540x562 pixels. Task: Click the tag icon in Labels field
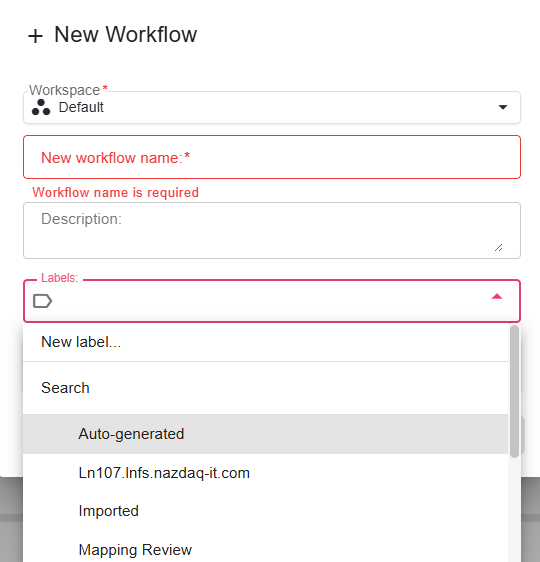[43, 301]
